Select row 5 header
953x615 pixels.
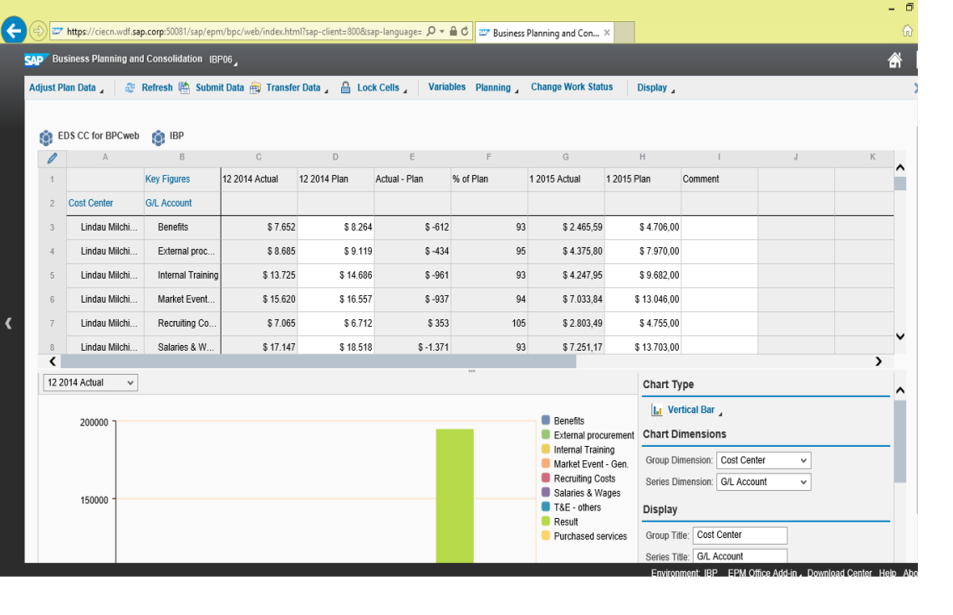click(x=52, y=275)
